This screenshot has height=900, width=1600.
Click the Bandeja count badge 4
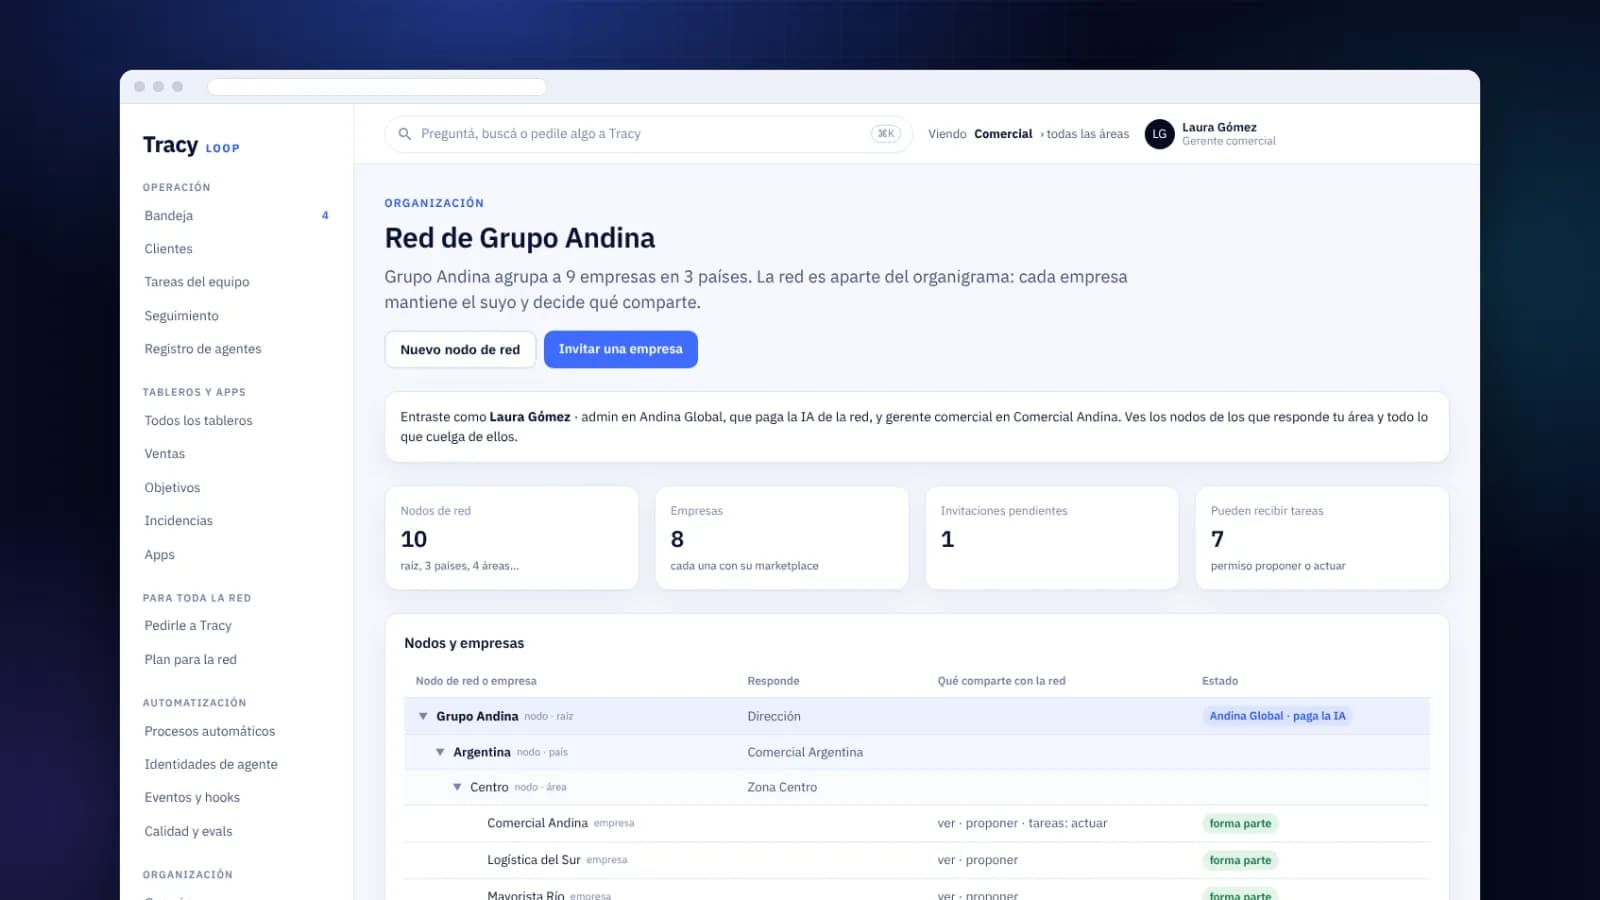click(325, 215)
